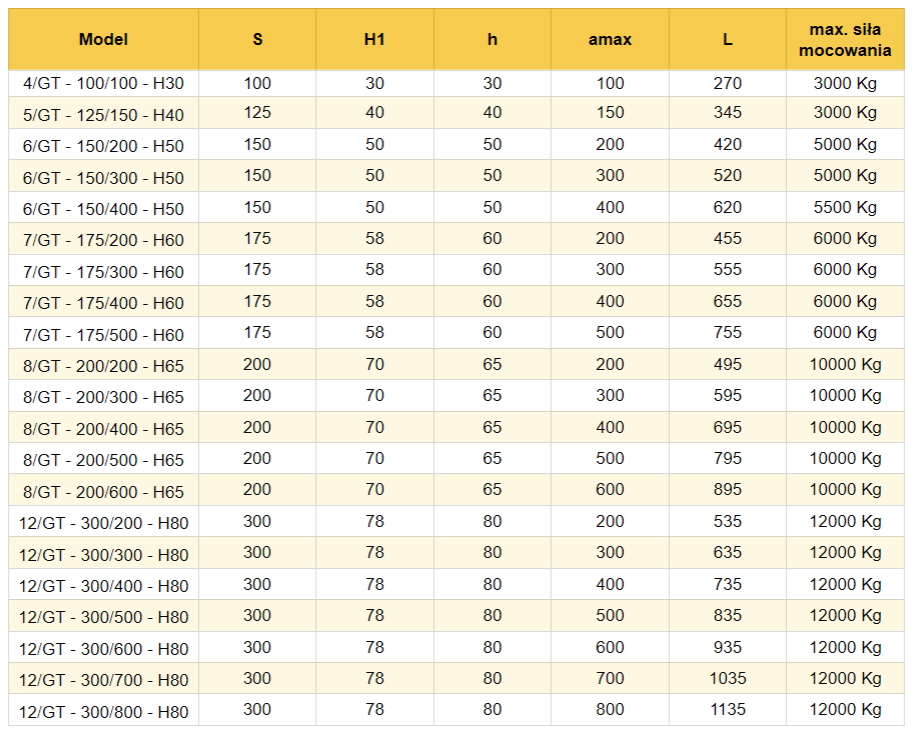The height and width of the screenshot is (741, 915).
Task: Select model 12/GT - 300/200 - H80
Action: [x=103, y=523]
